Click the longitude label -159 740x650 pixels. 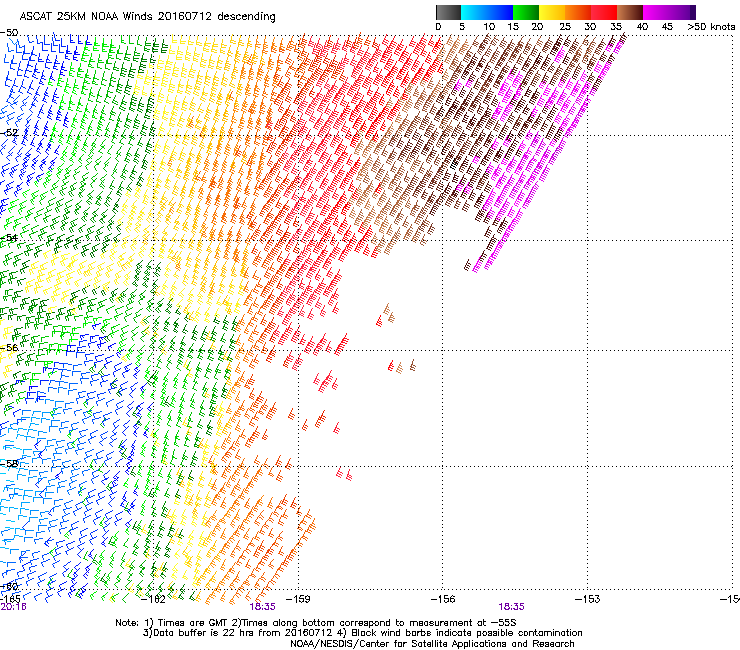pyautogui.click(x=298, y=599)
